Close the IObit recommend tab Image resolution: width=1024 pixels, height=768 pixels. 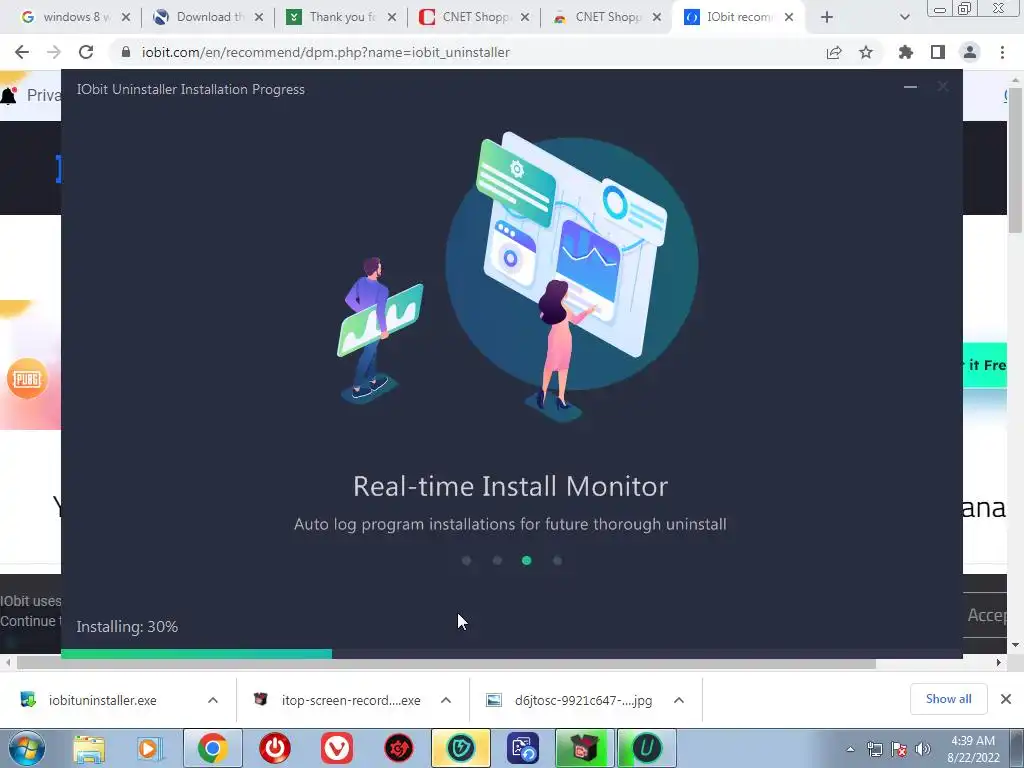tap(789, 17)
